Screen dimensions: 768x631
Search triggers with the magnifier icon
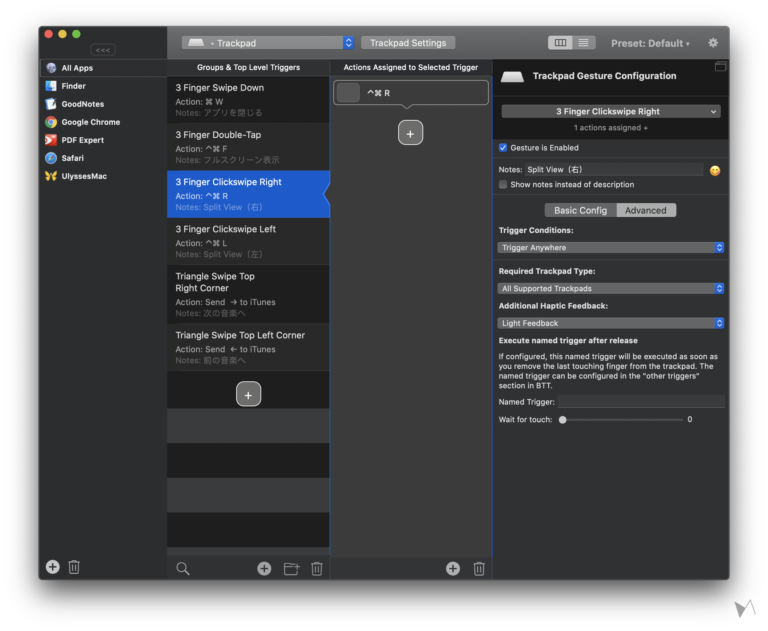[x=183, y=568]
